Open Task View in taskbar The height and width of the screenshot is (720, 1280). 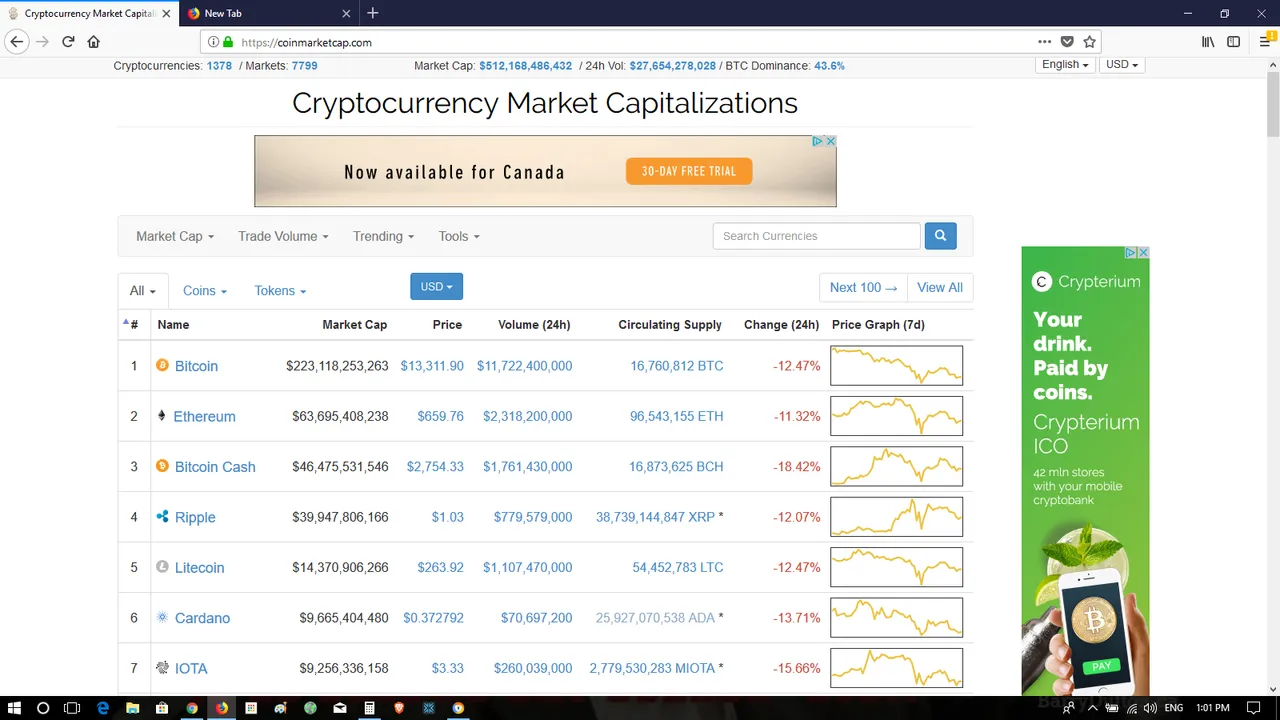pos(72,708)
